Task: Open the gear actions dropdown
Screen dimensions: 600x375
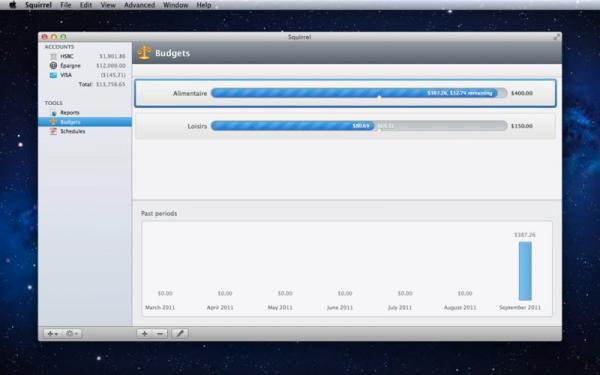Action: coord(72,334)
